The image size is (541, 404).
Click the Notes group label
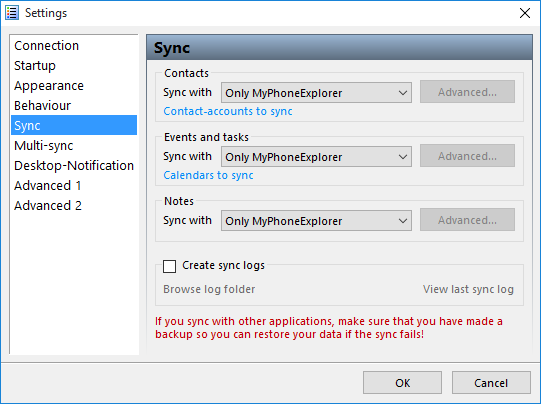179,201
